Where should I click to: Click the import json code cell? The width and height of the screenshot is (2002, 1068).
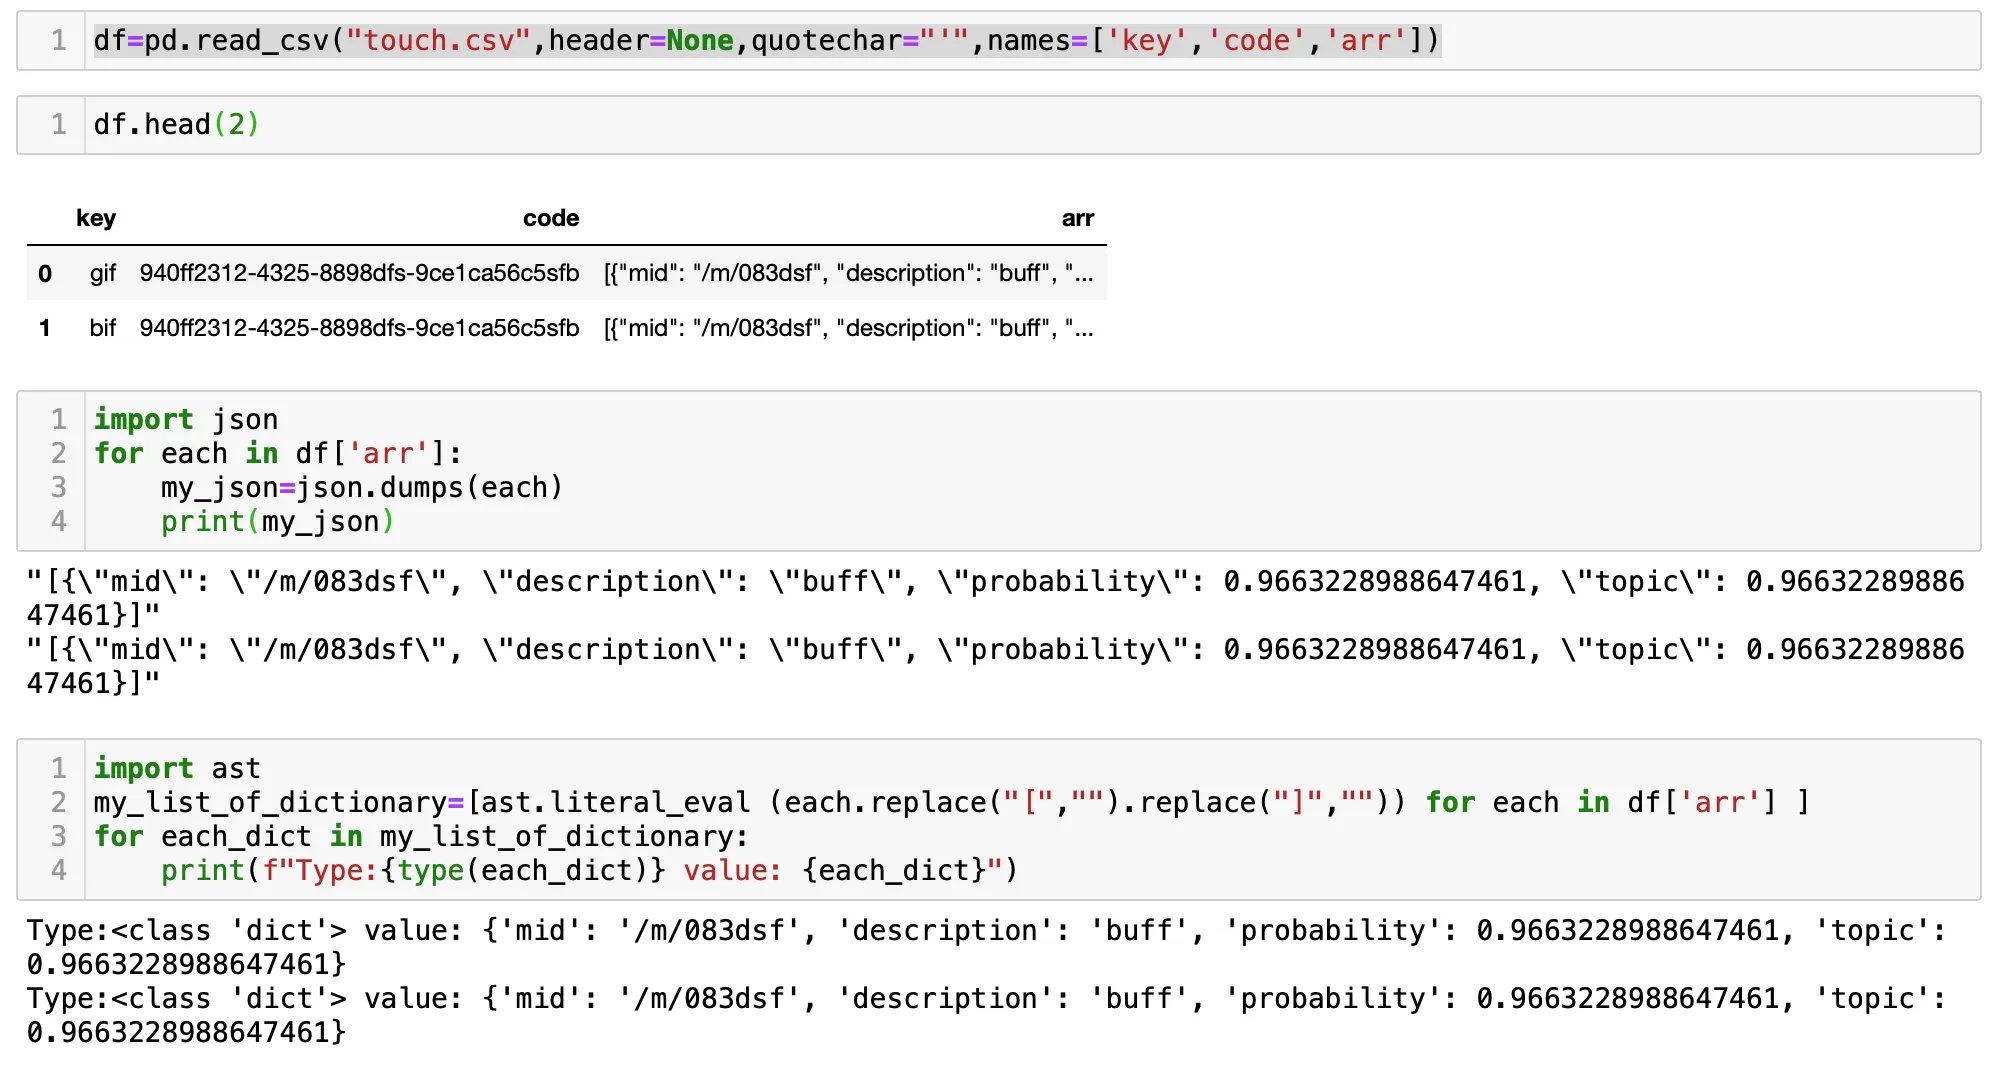[x=998, y=471]
